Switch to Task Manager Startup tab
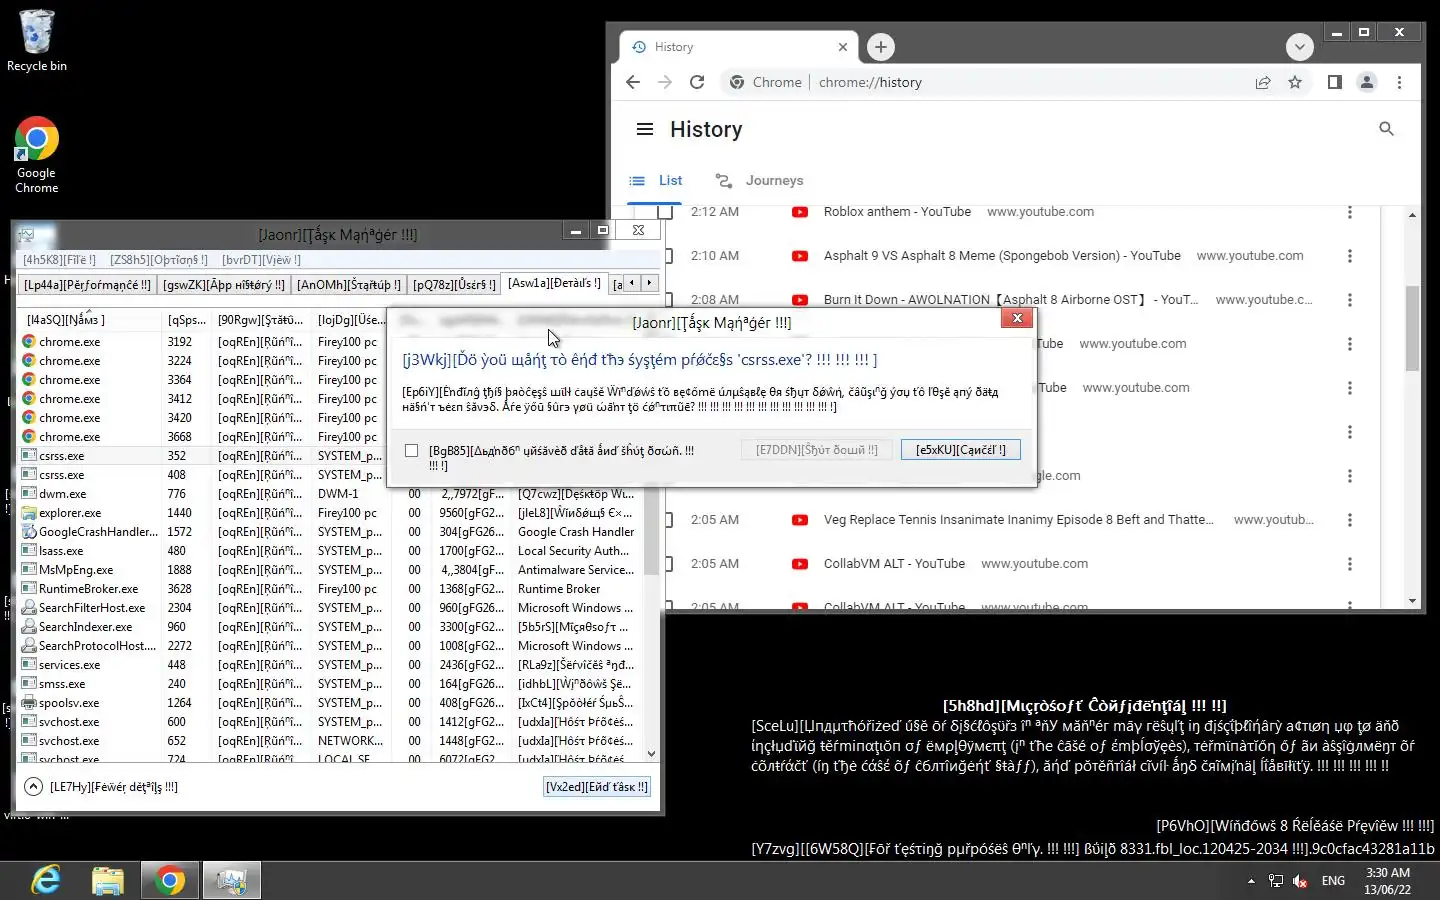The width and height of the screenshot is (1440, 900). [x=349, y=285]
